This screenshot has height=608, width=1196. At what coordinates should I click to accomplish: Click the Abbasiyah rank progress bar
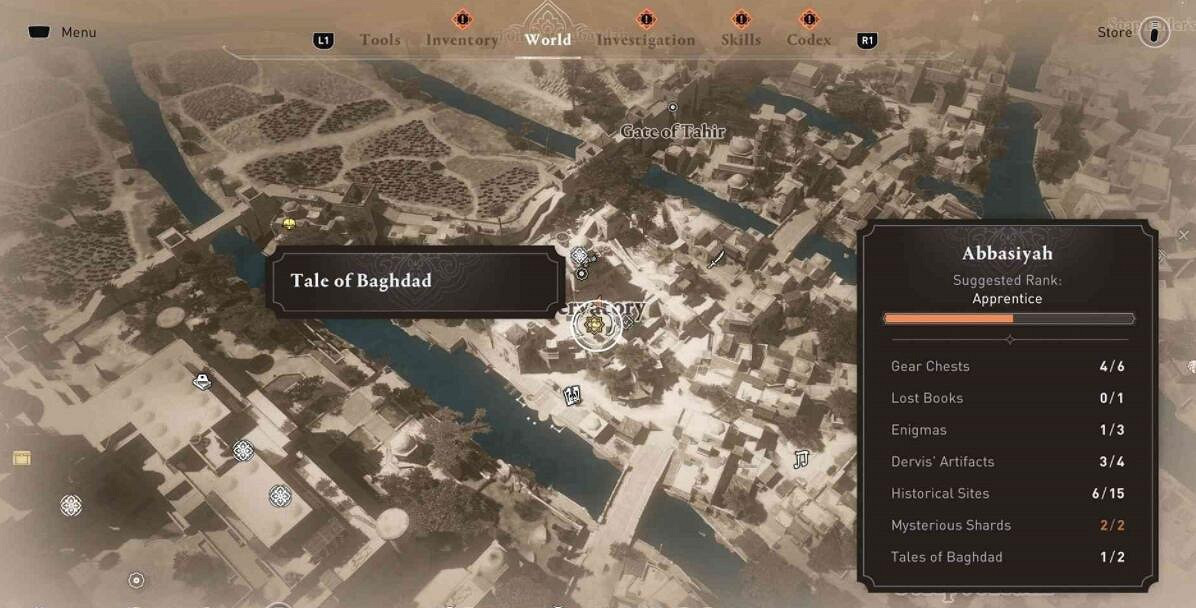pyautogui.click(x=1008, y=319)
